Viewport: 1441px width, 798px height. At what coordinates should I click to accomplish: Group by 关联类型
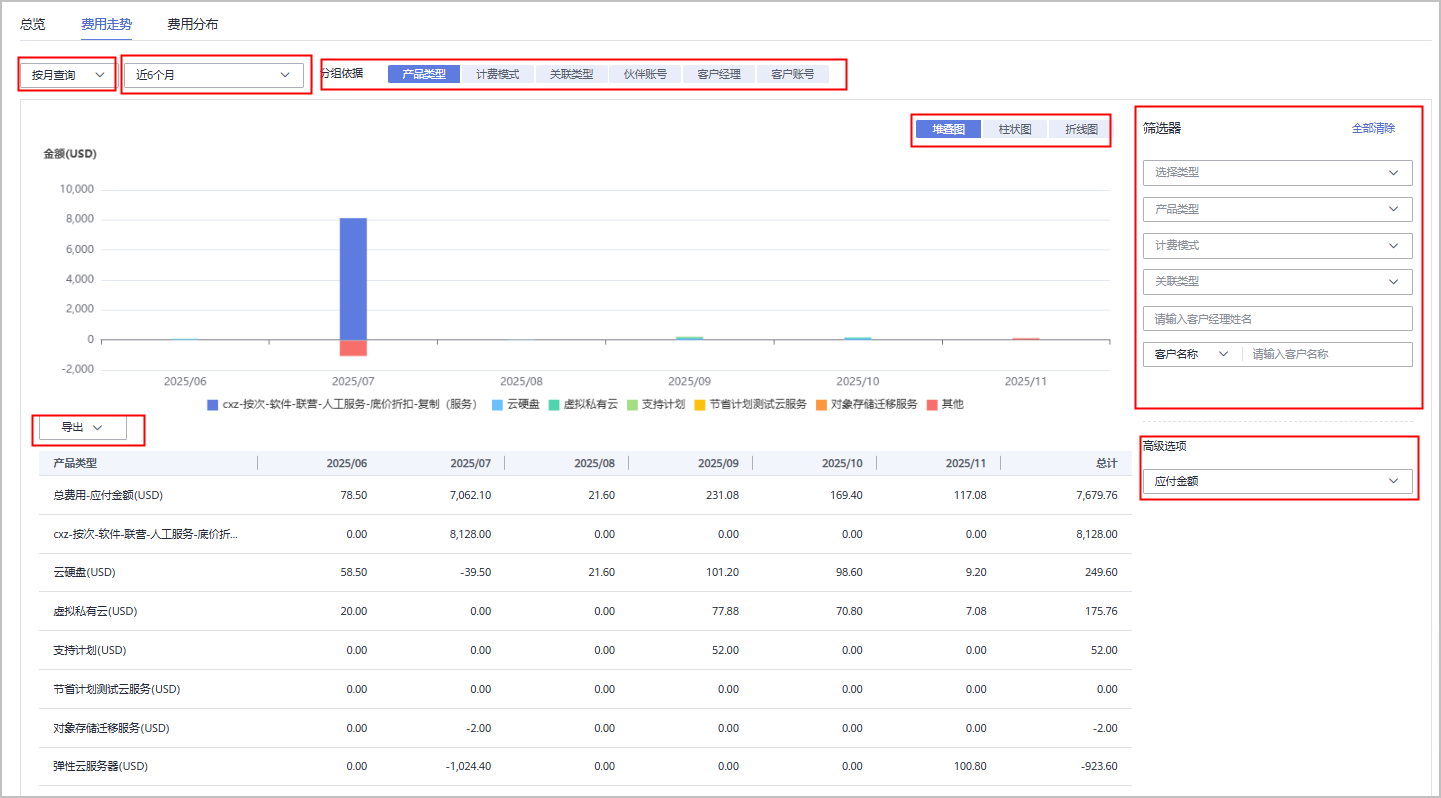pyautogui.click(x=571, y=74)
